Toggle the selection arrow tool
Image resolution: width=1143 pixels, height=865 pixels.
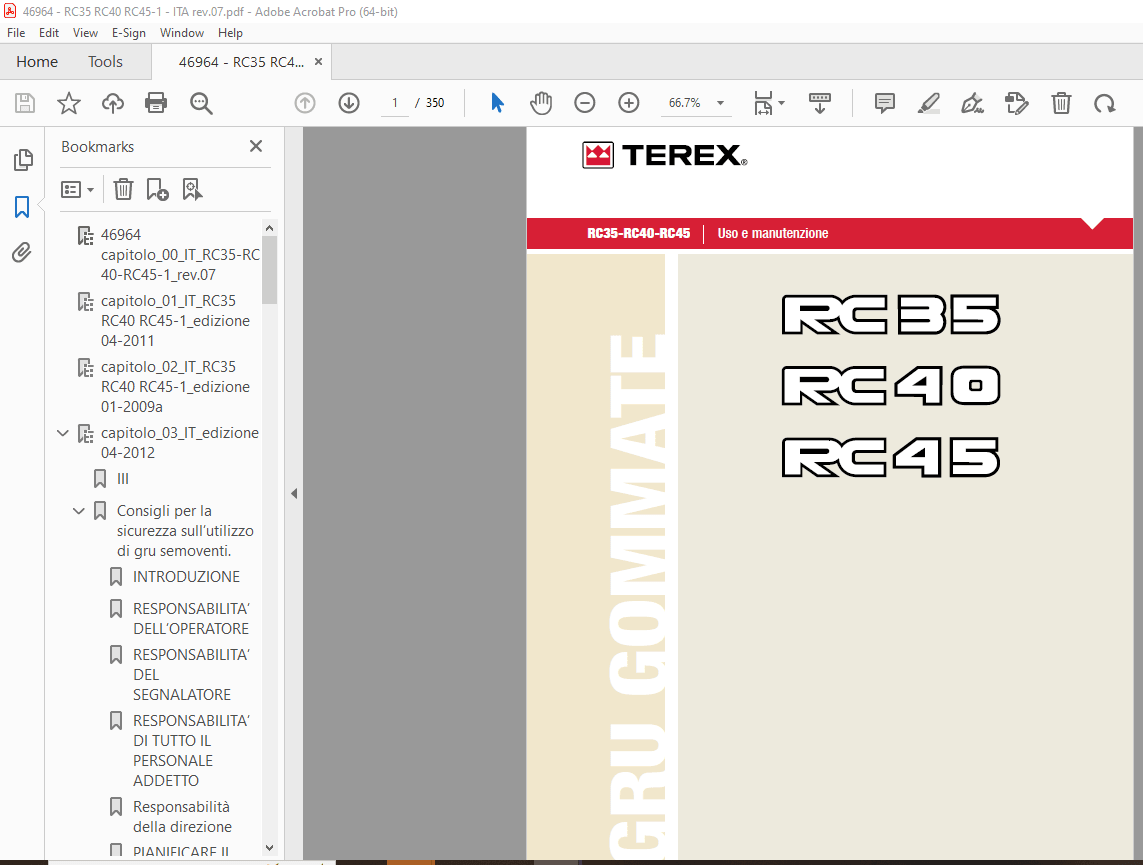497,103
